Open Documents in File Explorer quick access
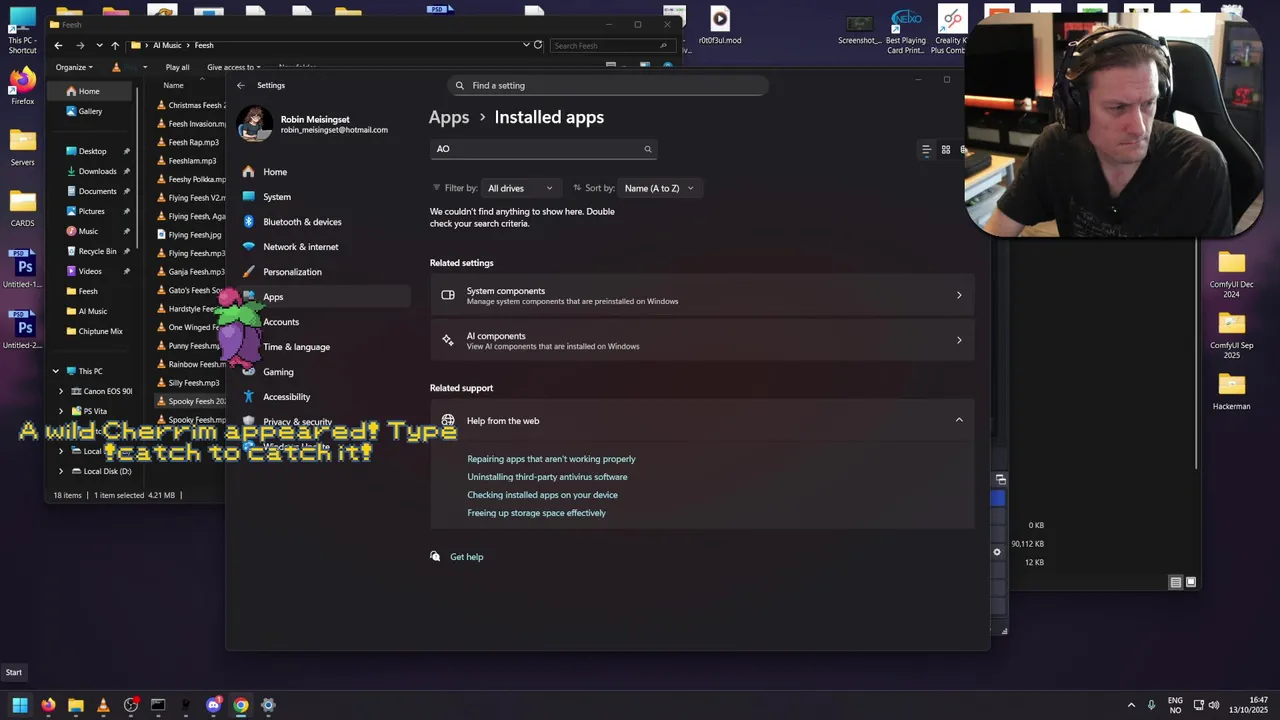This screenshot has width=1280, height=720. coord(97,191)
